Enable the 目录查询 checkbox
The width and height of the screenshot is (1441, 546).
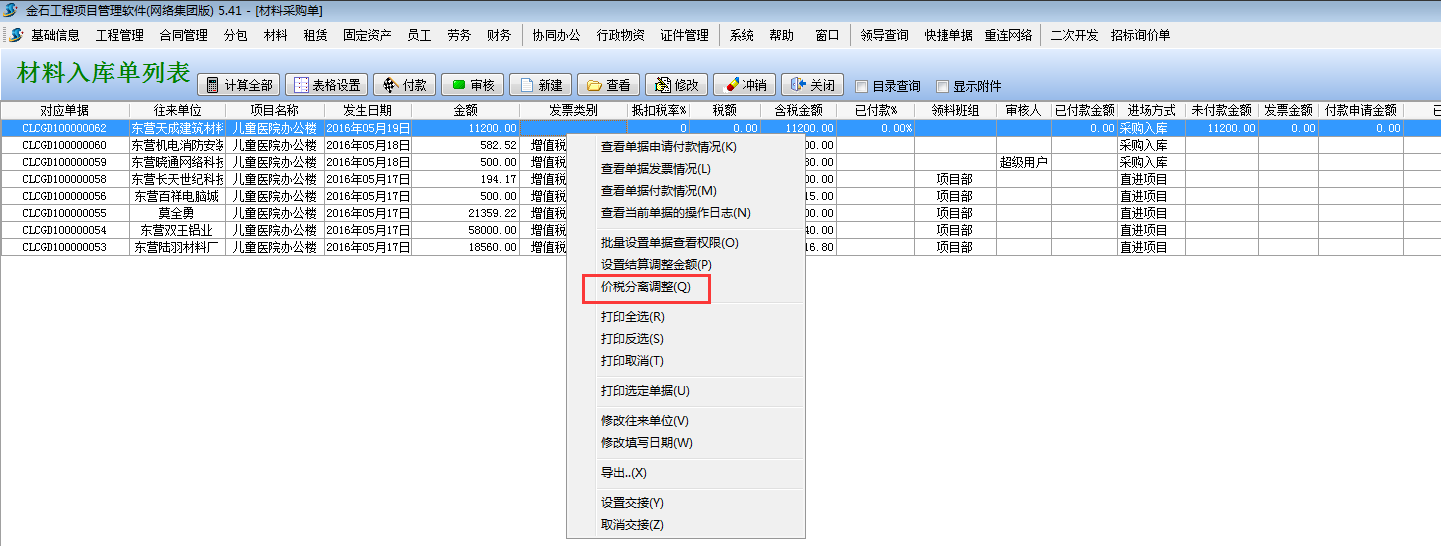861,86
